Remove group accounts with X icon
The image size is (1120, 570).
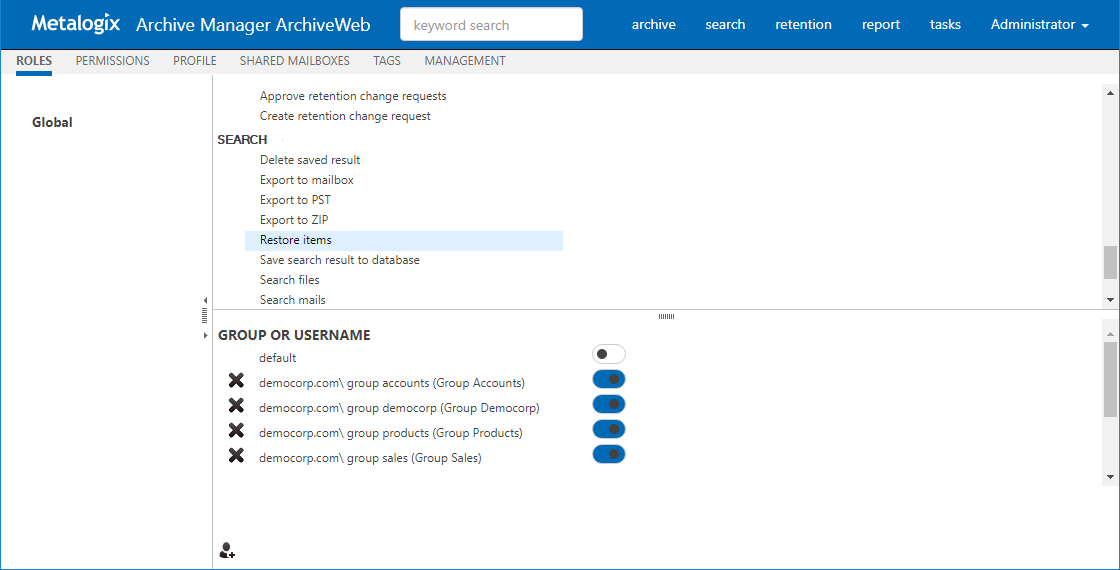236,380
